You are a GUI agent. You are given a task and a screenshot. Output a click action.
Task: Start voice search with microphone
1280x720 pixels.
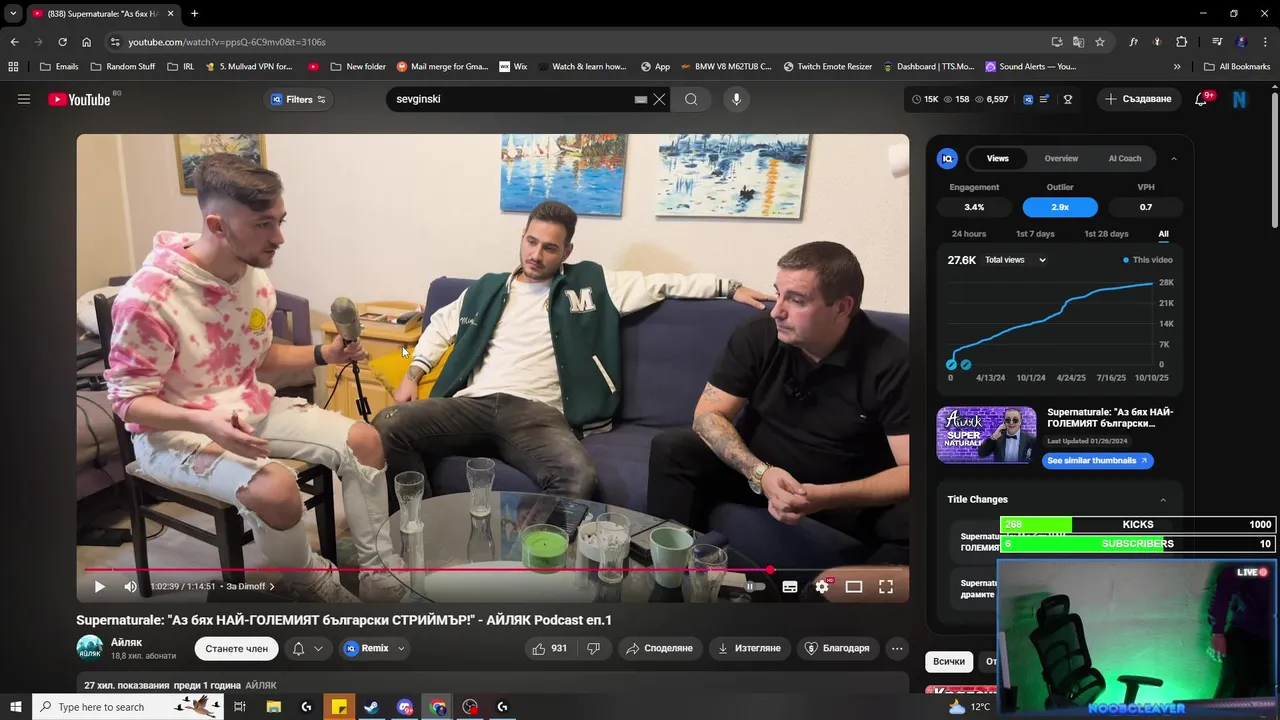coord(736,99)
